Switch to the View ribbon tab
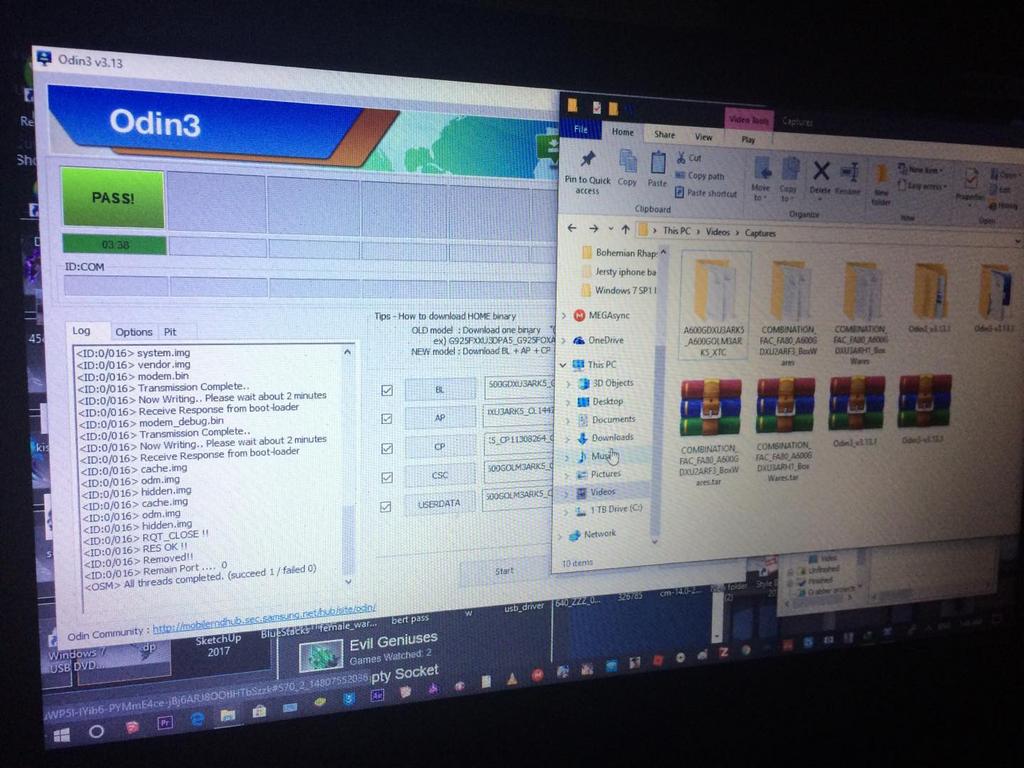This screenshot has width=1024, height=768. [x=703, y=137]
